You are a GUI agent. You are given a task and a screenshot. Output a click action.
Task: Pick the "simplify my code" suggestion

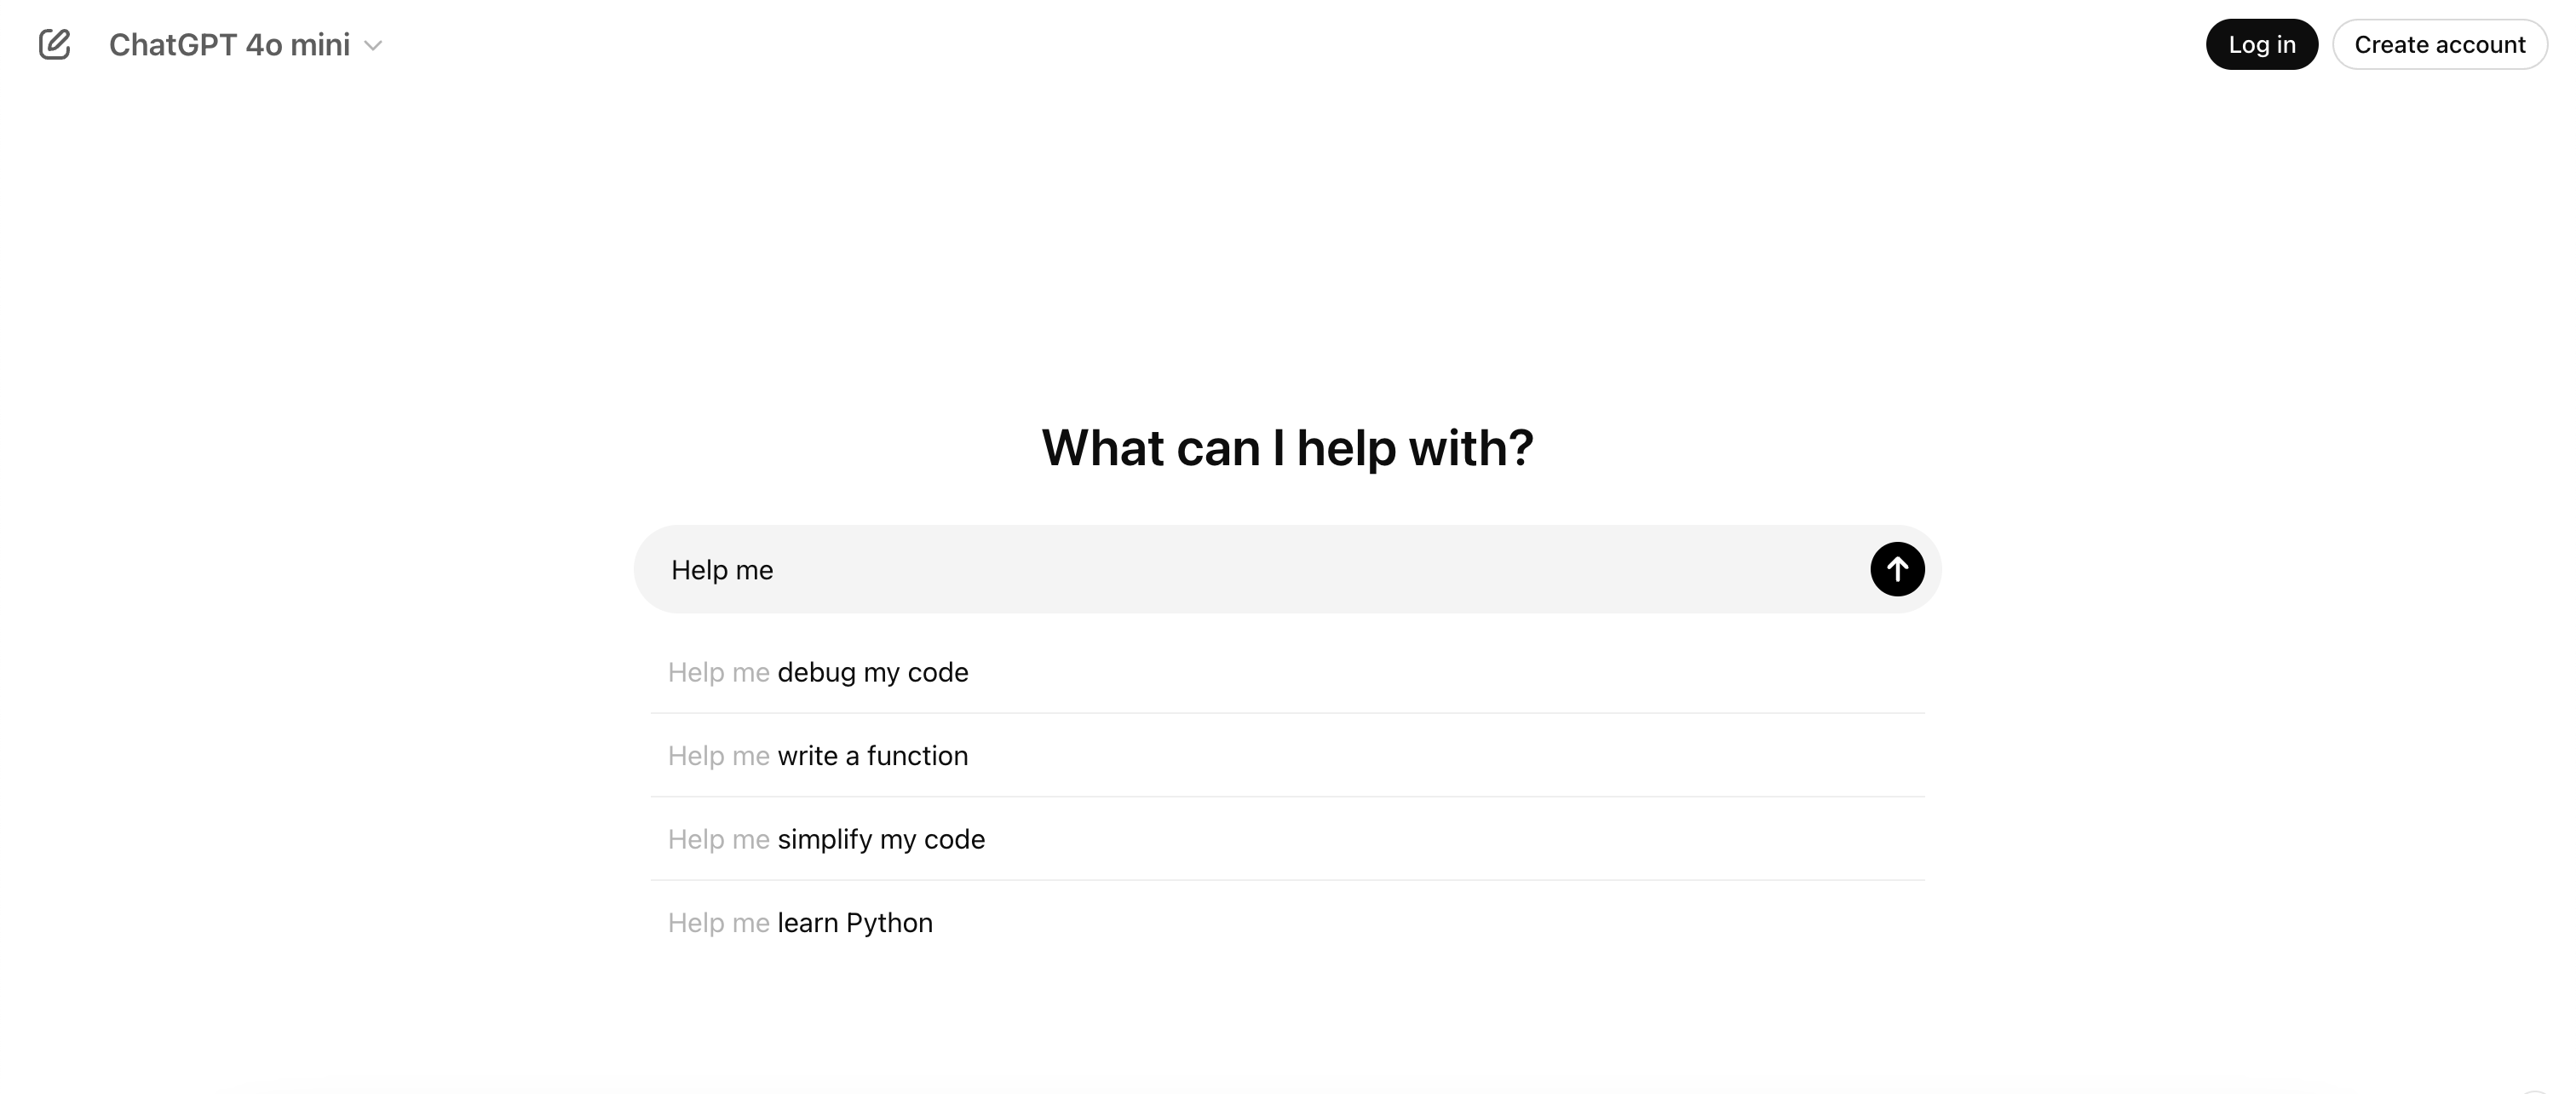(x=1287, y=839)
